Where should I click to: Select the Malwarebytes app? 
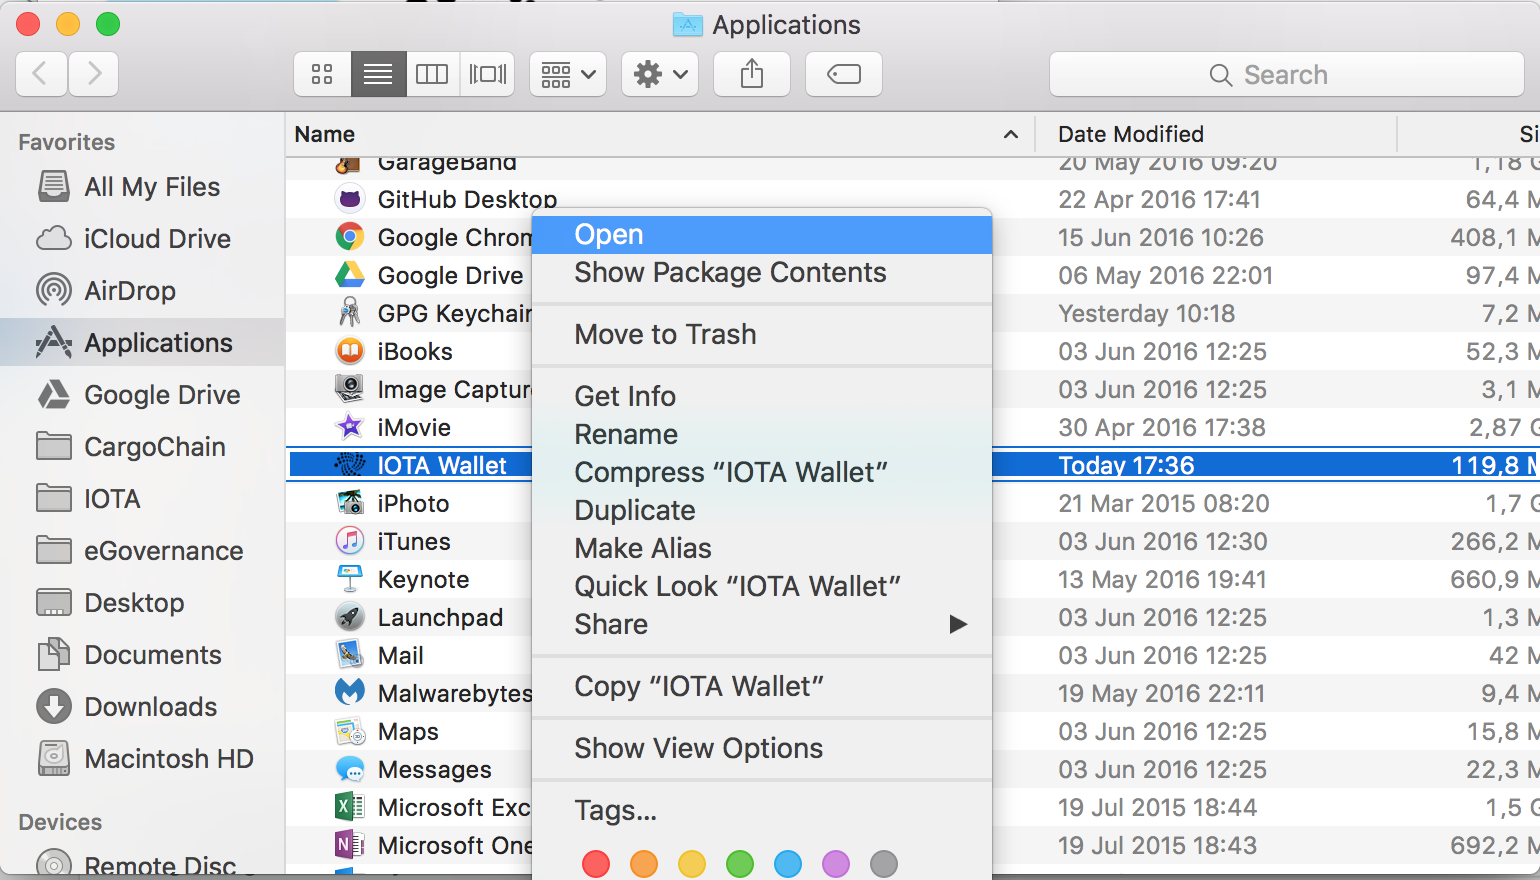455,694
